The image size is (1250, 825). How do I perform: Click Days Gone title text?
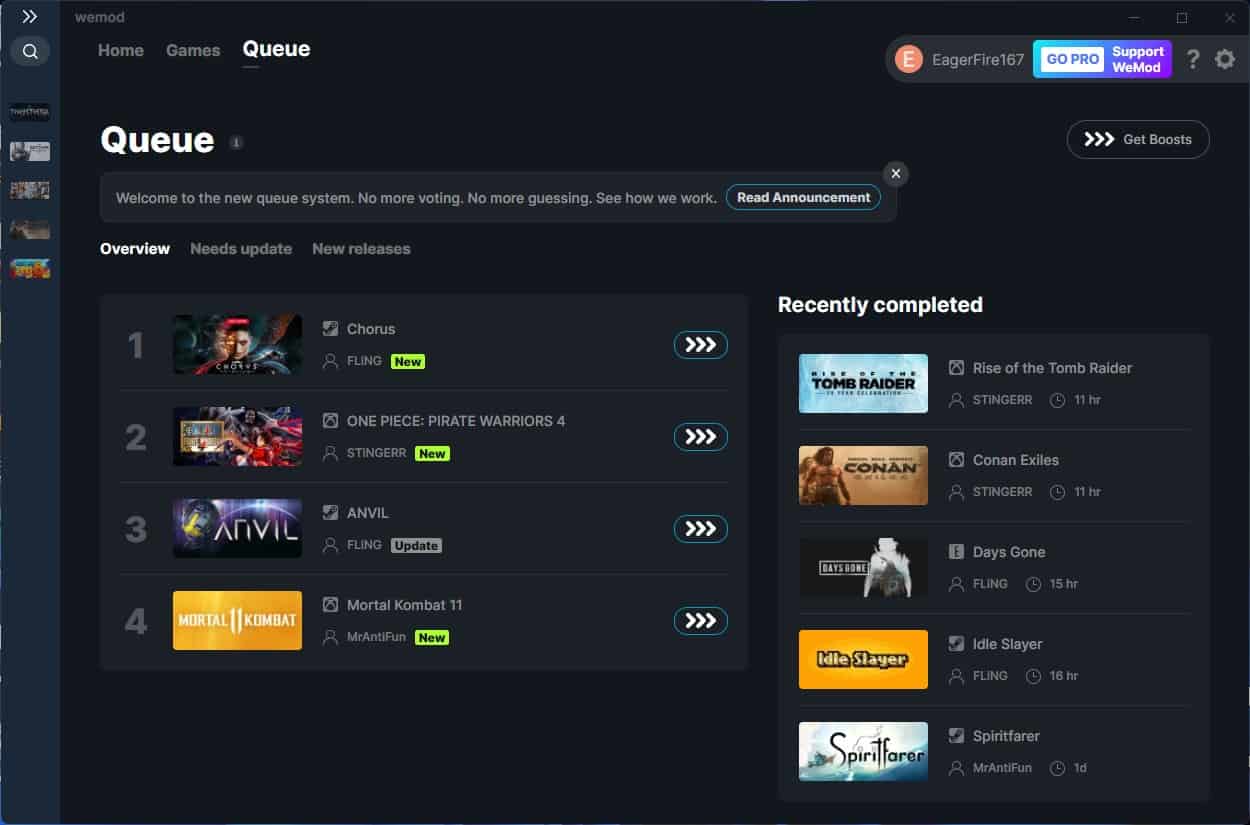coord(1009,552)
